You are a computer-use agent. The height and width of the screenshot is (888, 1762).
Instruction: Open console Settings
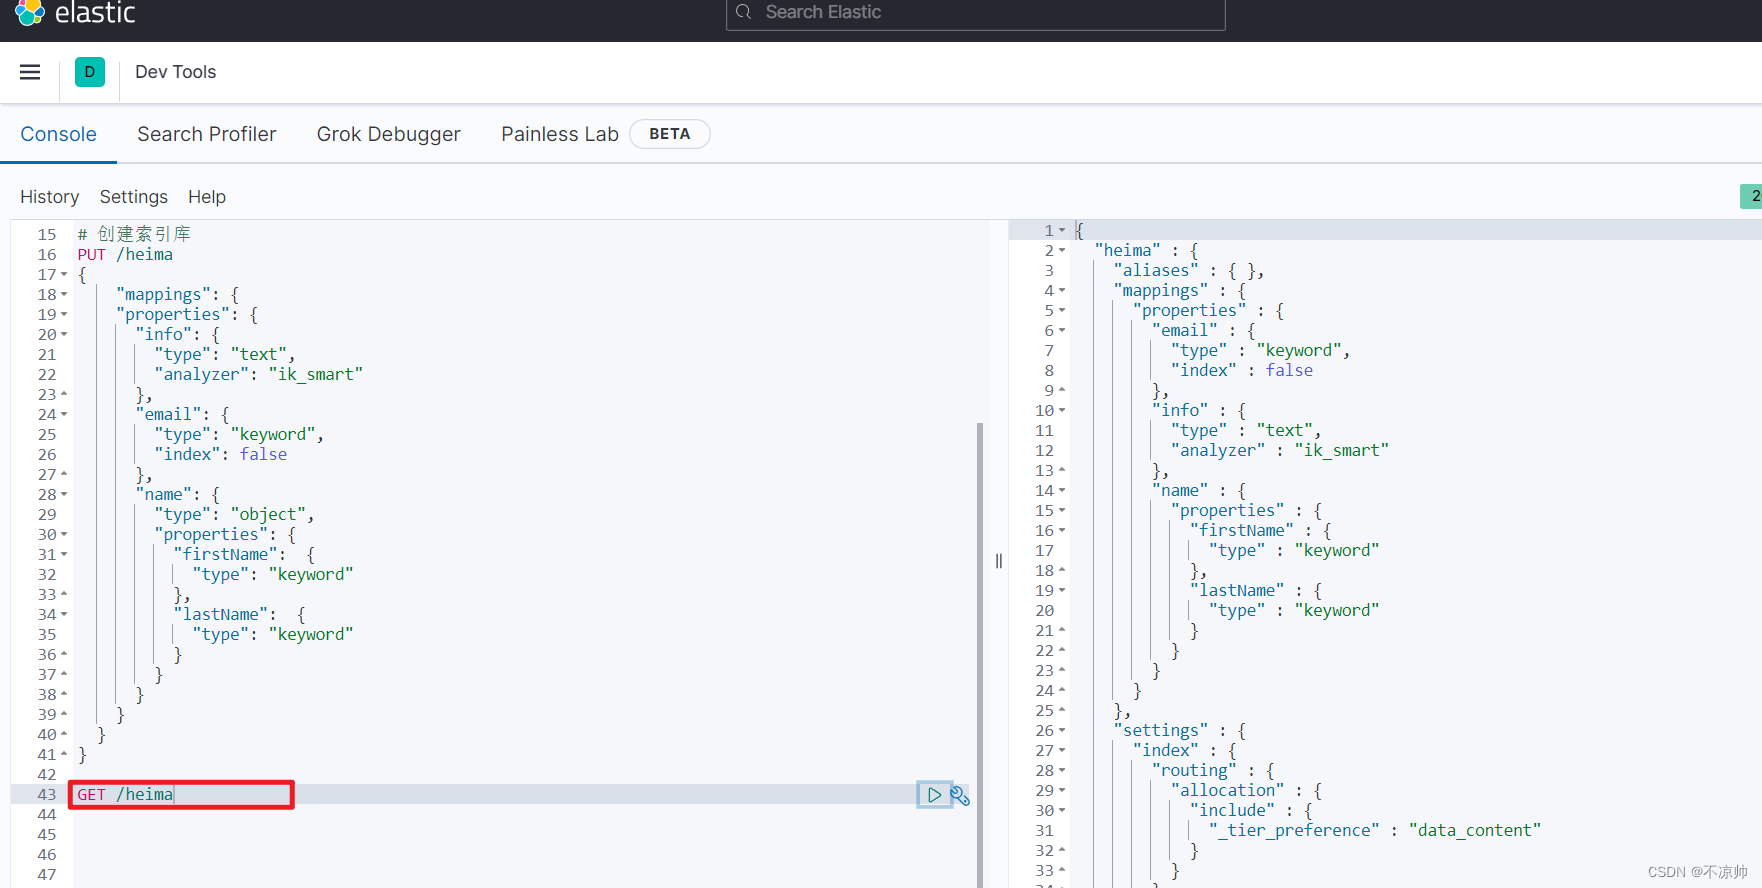133,197
